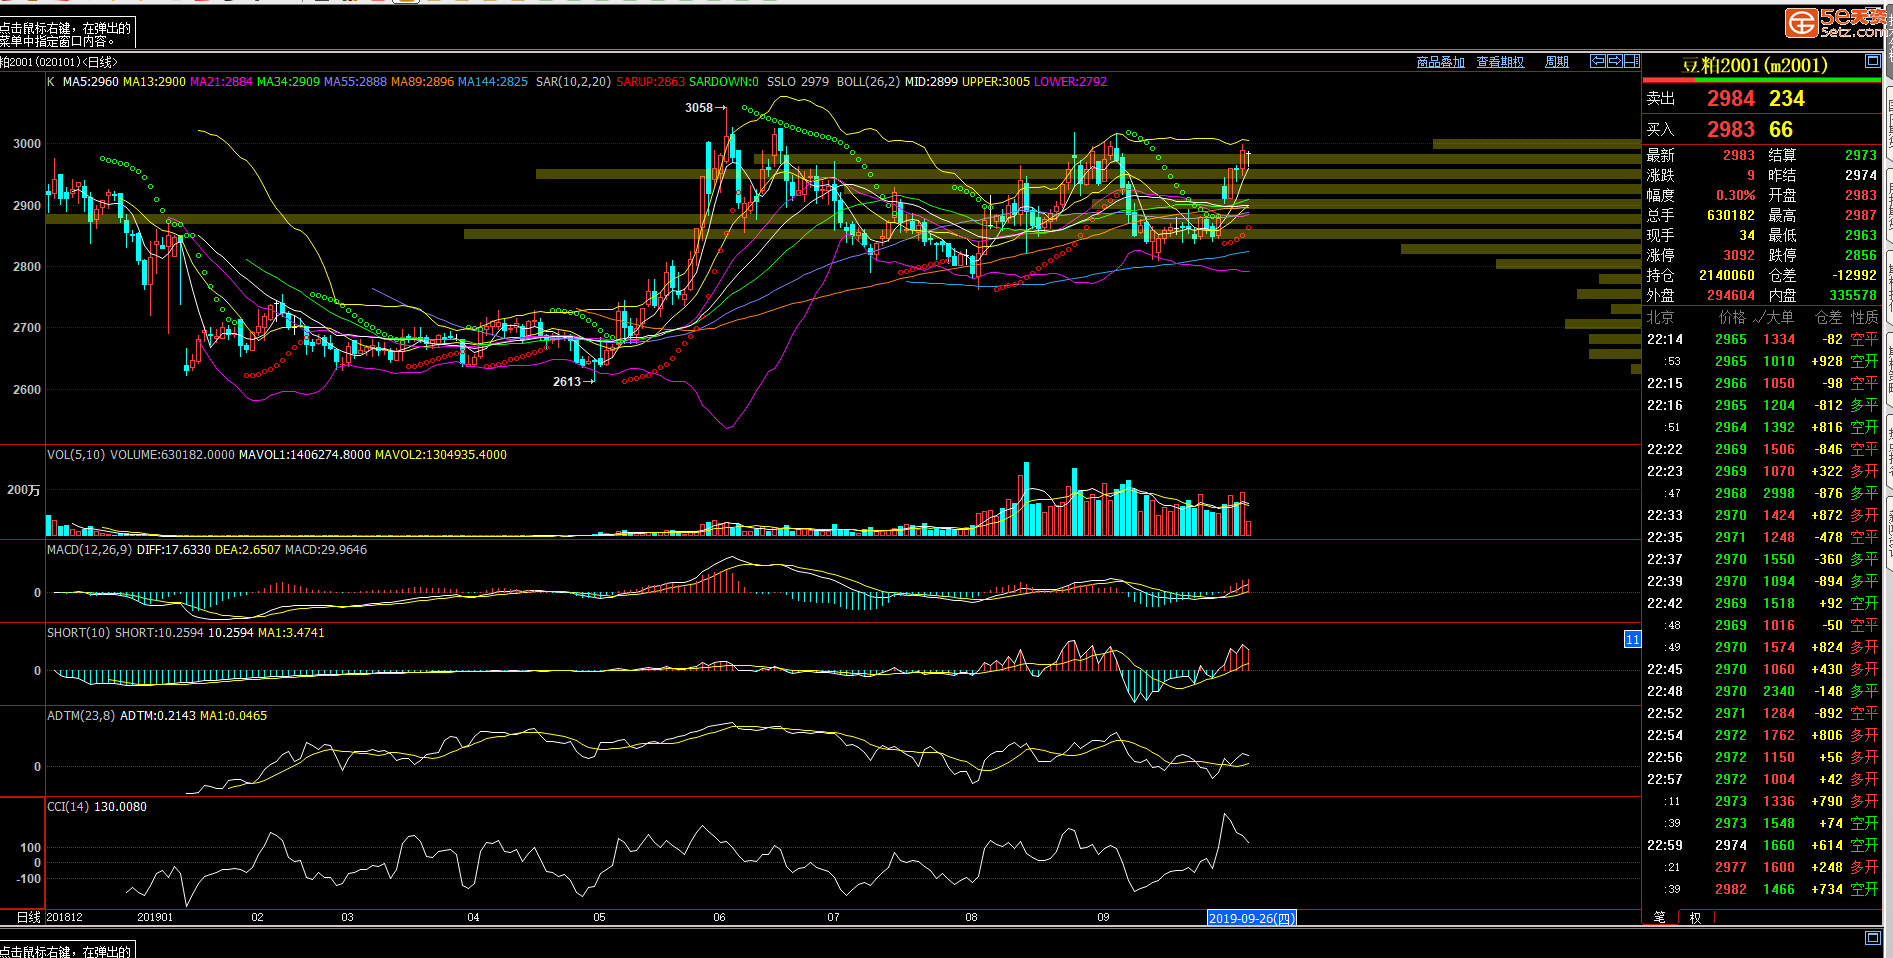1893x958 pixels.
Task: Click the 跌停 value 2856
Action: coord(1860,255)
